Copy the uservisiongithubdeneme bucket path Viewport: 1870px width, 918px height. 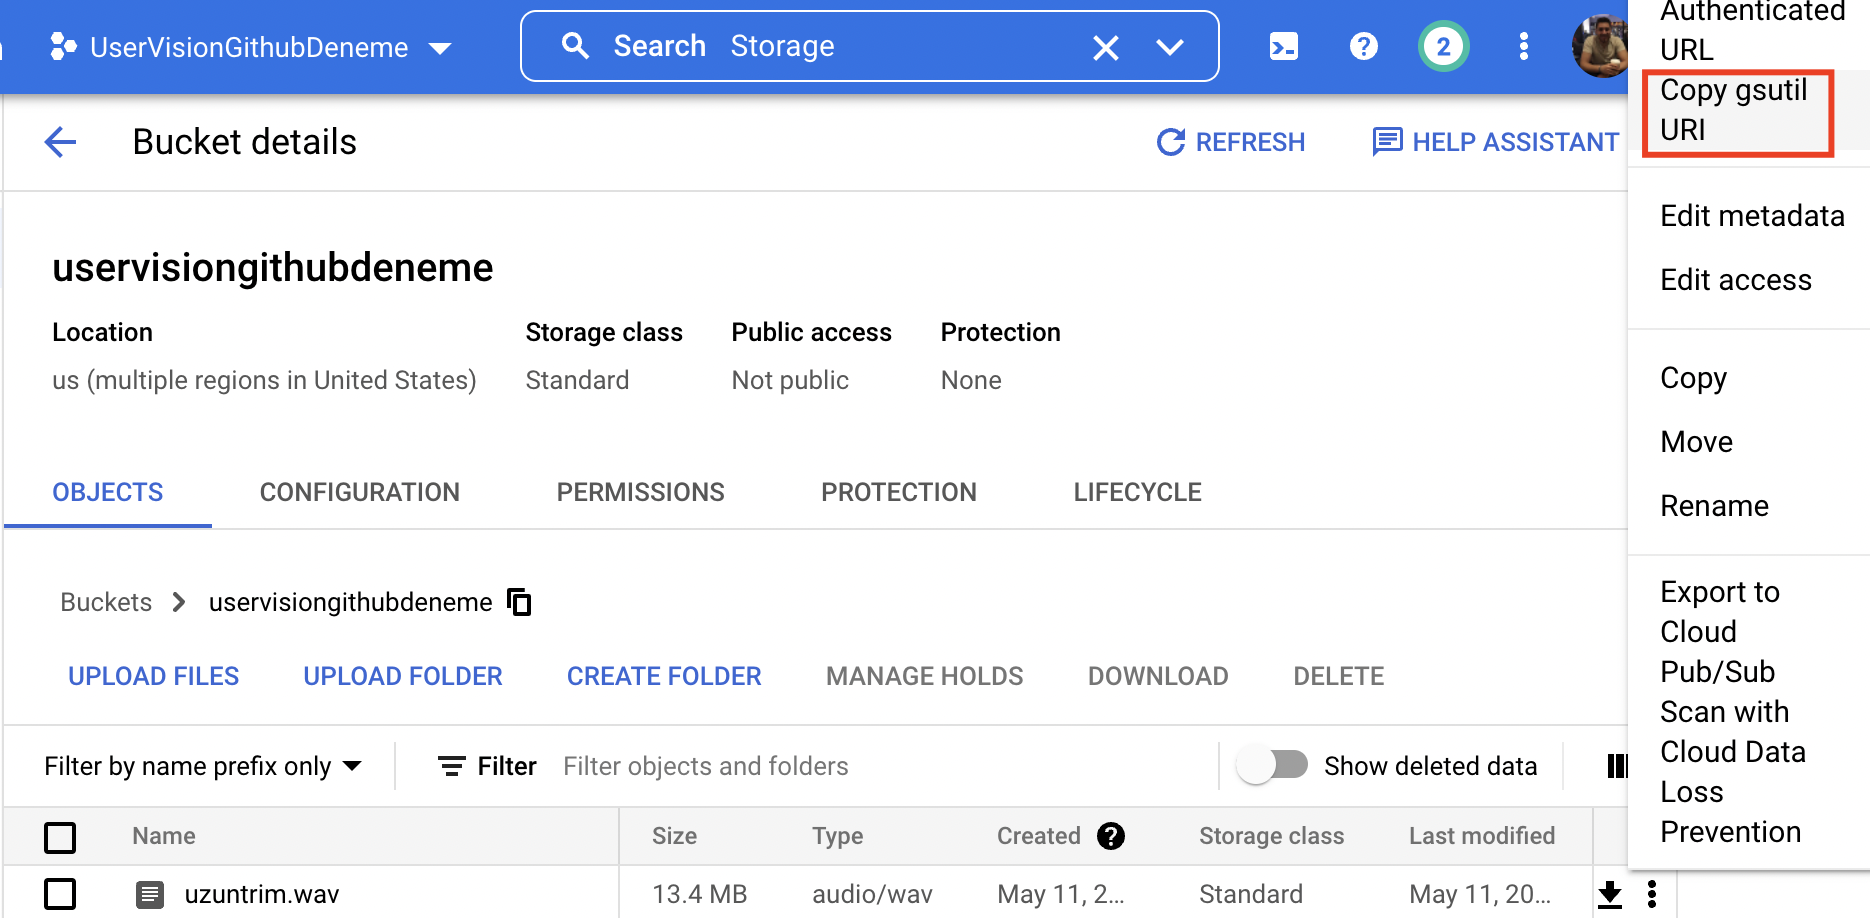(519, 602)
